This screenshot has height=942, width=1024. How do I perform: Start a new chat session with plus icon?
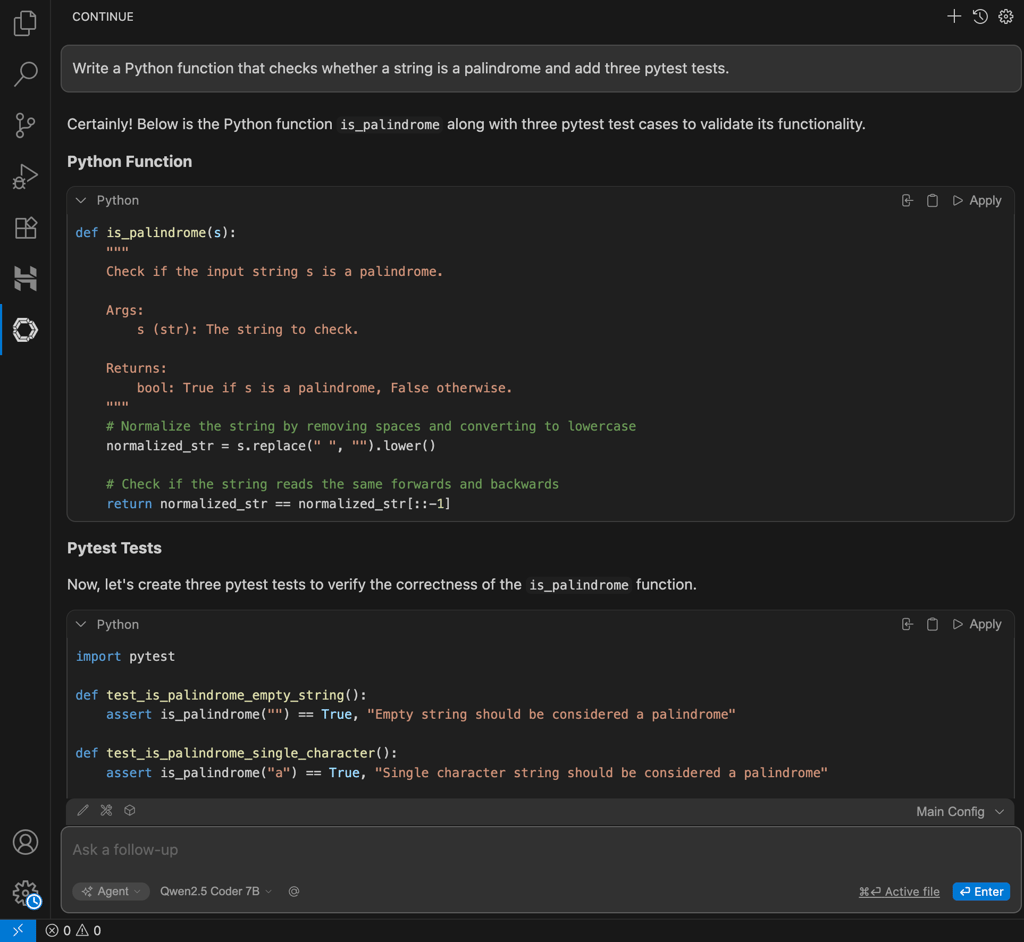coord(953,16)
